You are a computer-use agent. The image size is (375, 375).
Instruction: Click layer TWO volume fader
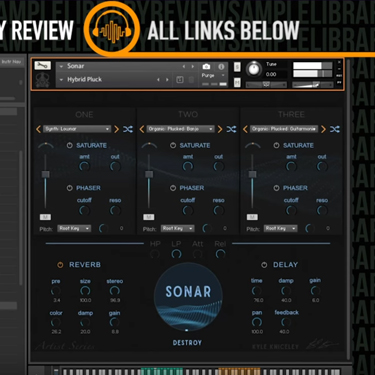[149, 174]
